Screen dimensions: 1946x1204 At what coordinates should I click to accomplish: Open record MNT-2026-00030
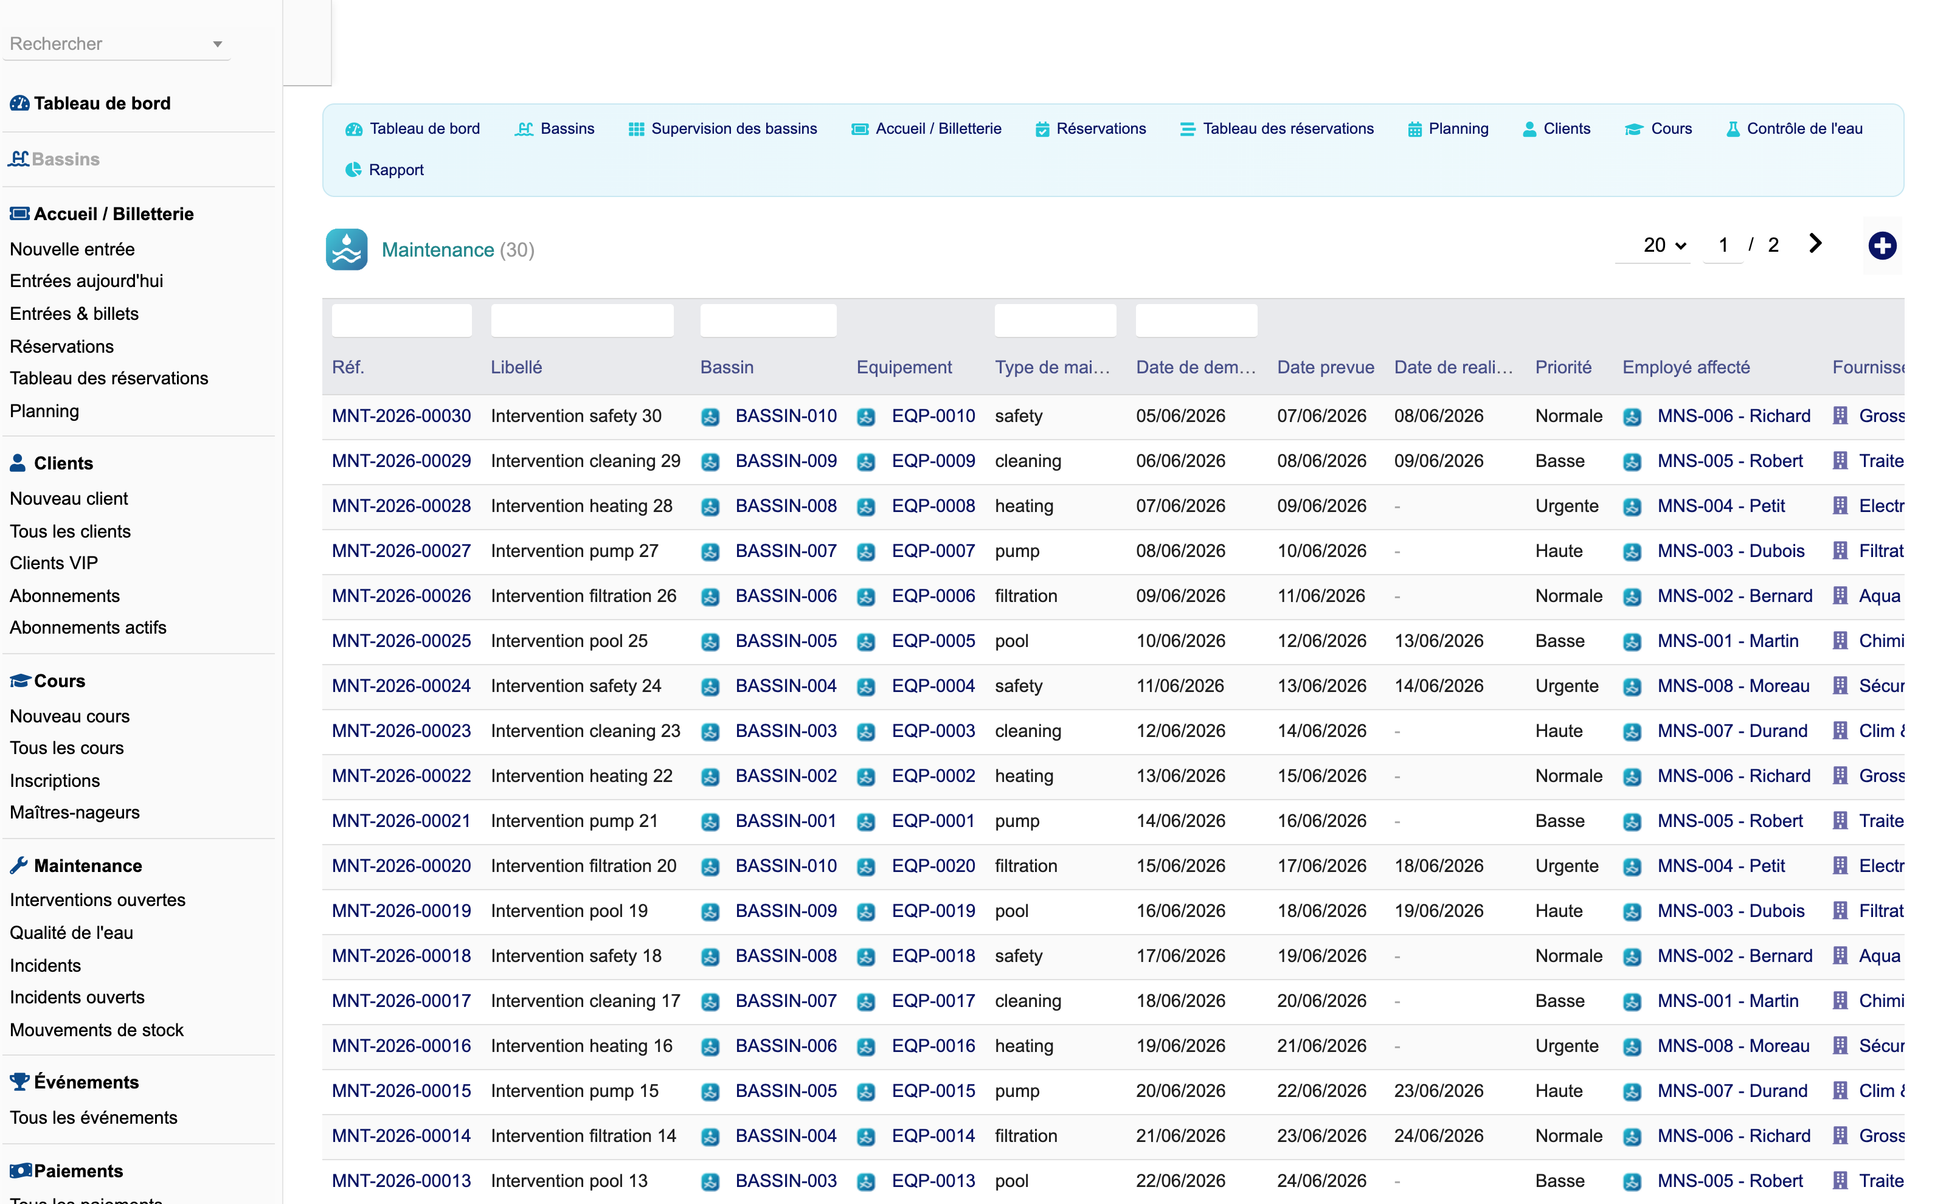click(x=401, y=416)
